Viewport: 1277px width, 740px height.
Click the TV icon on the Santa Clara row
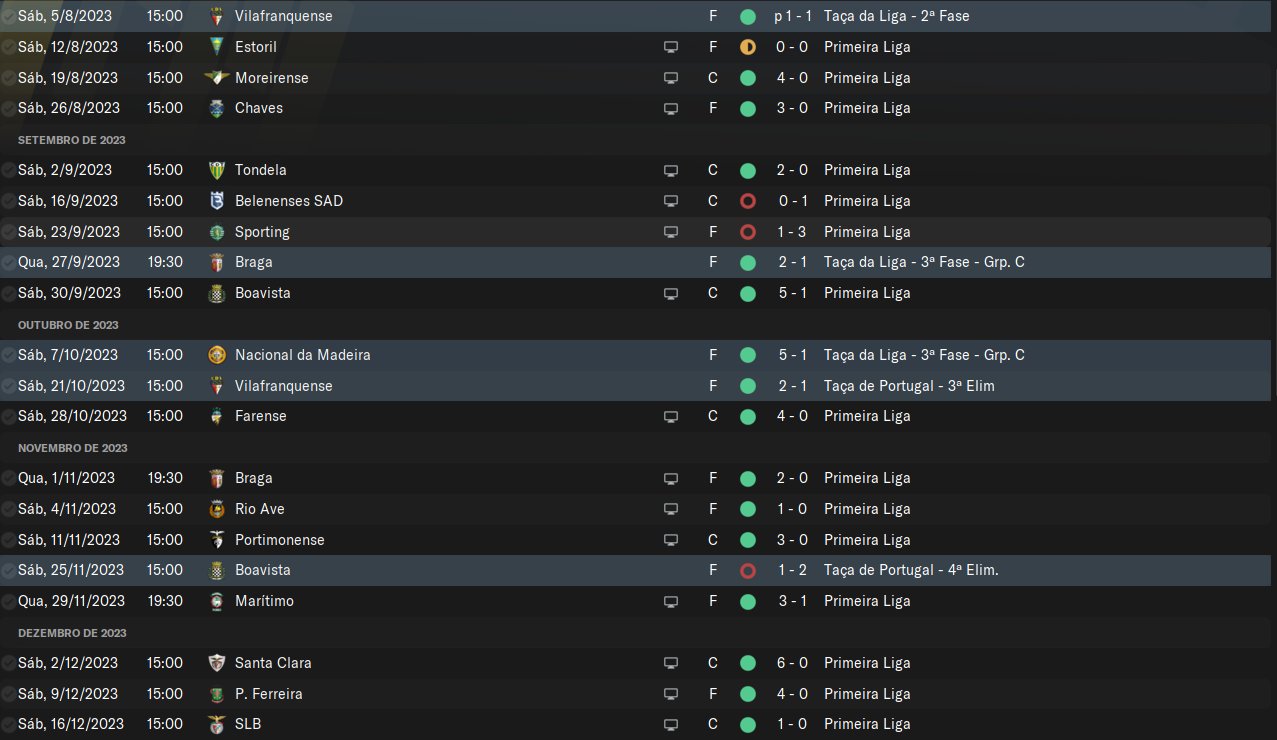[x=671, y=663]
